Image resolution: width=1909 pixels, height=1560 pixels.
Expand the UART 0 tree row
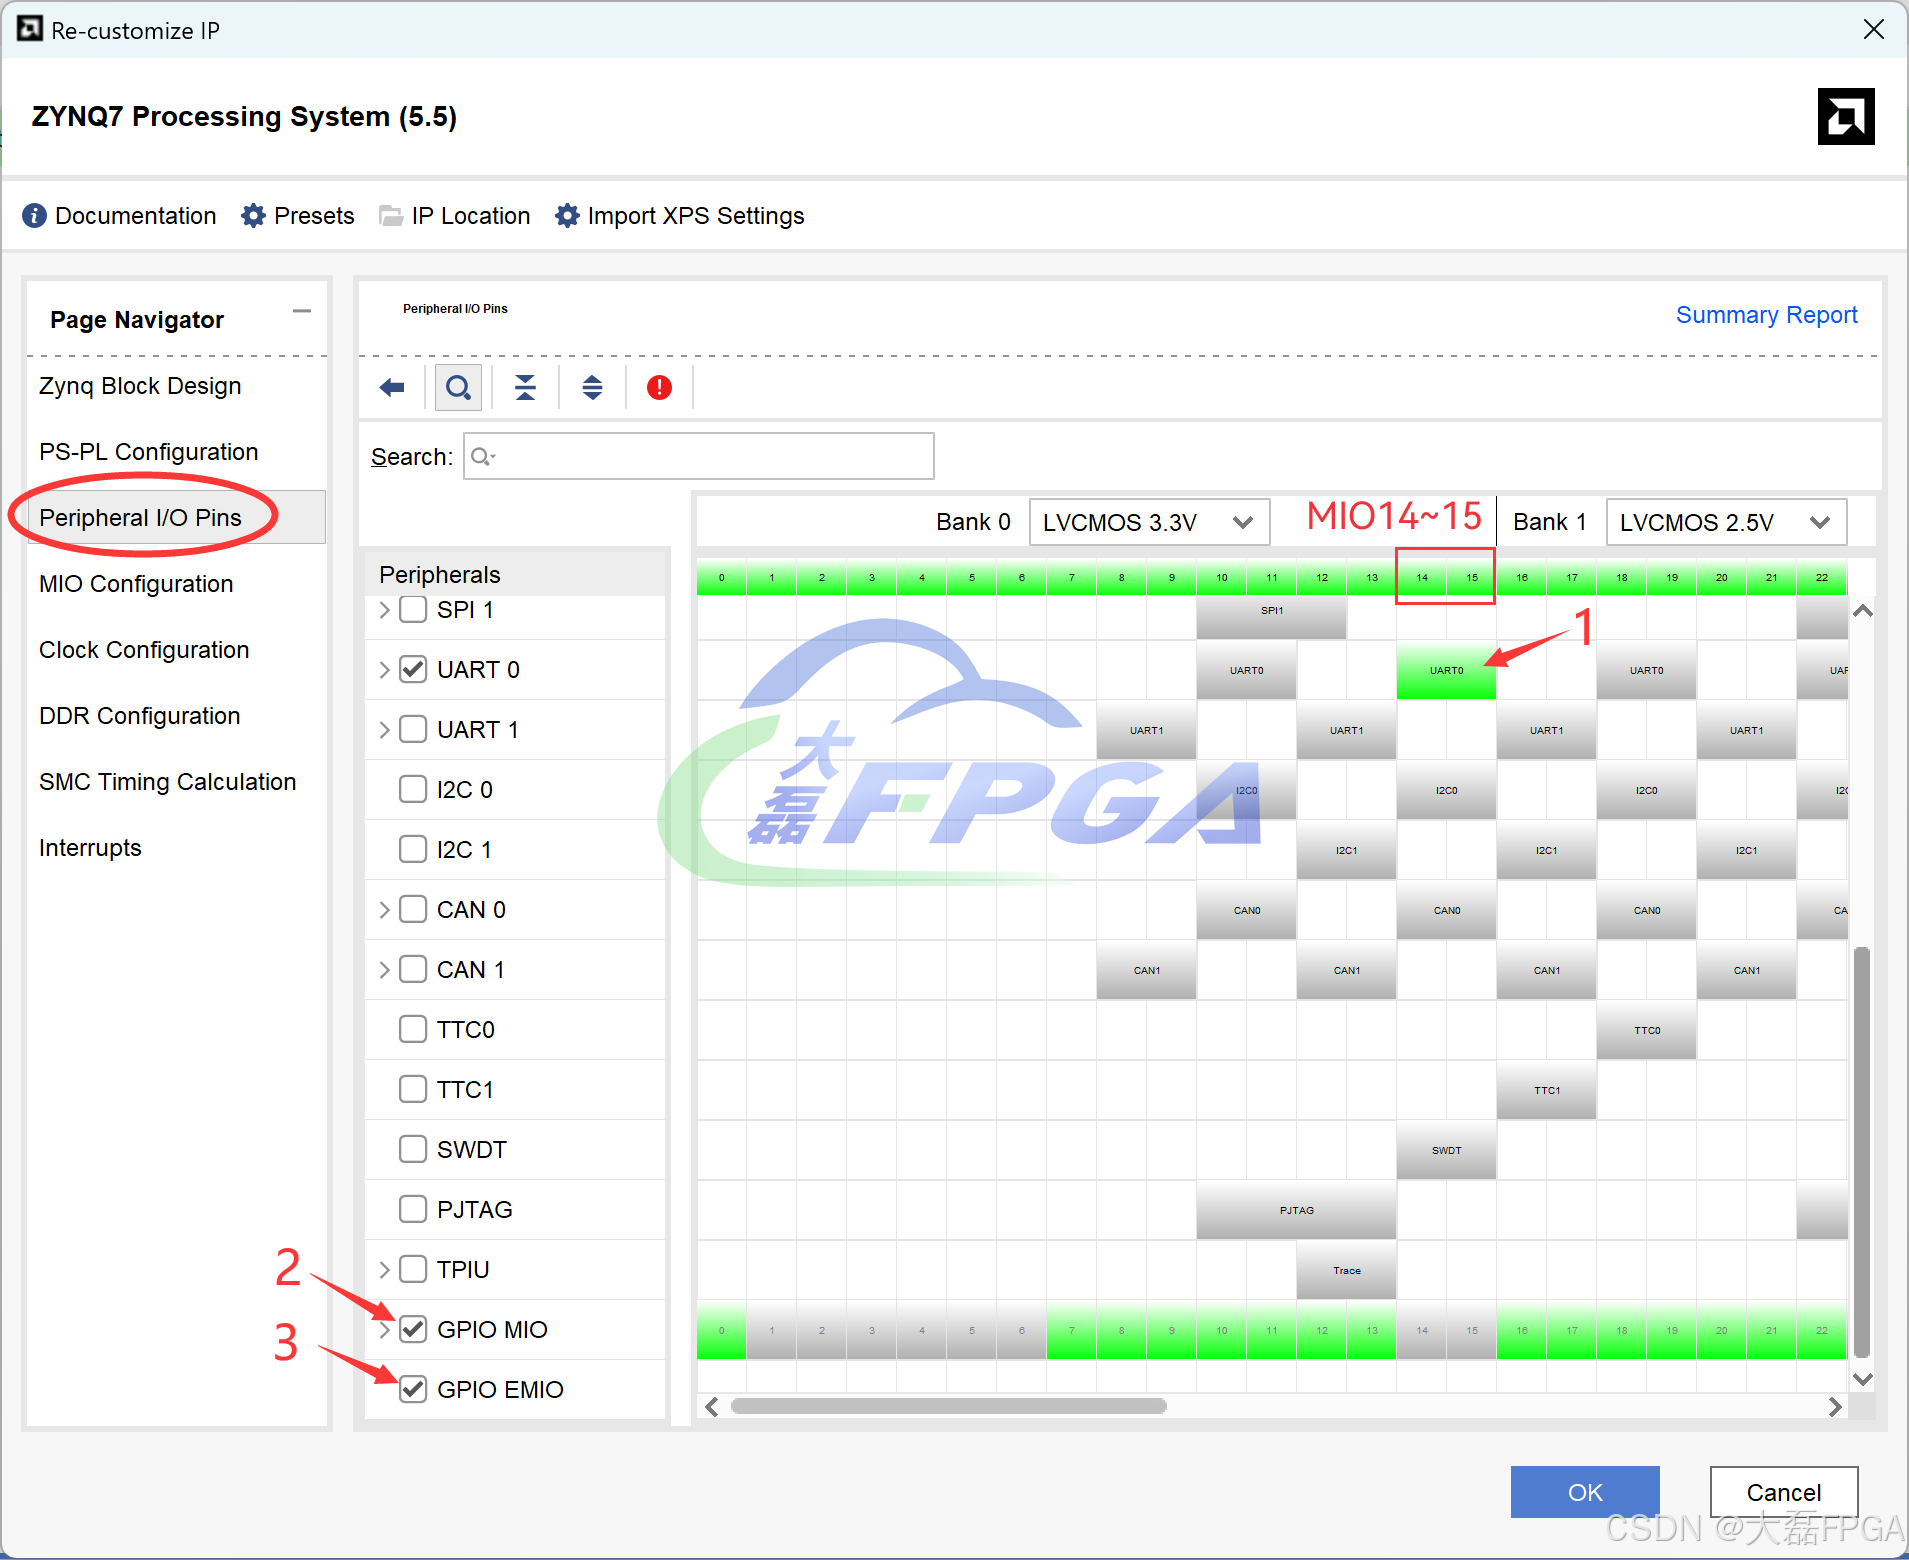(384, 669)
